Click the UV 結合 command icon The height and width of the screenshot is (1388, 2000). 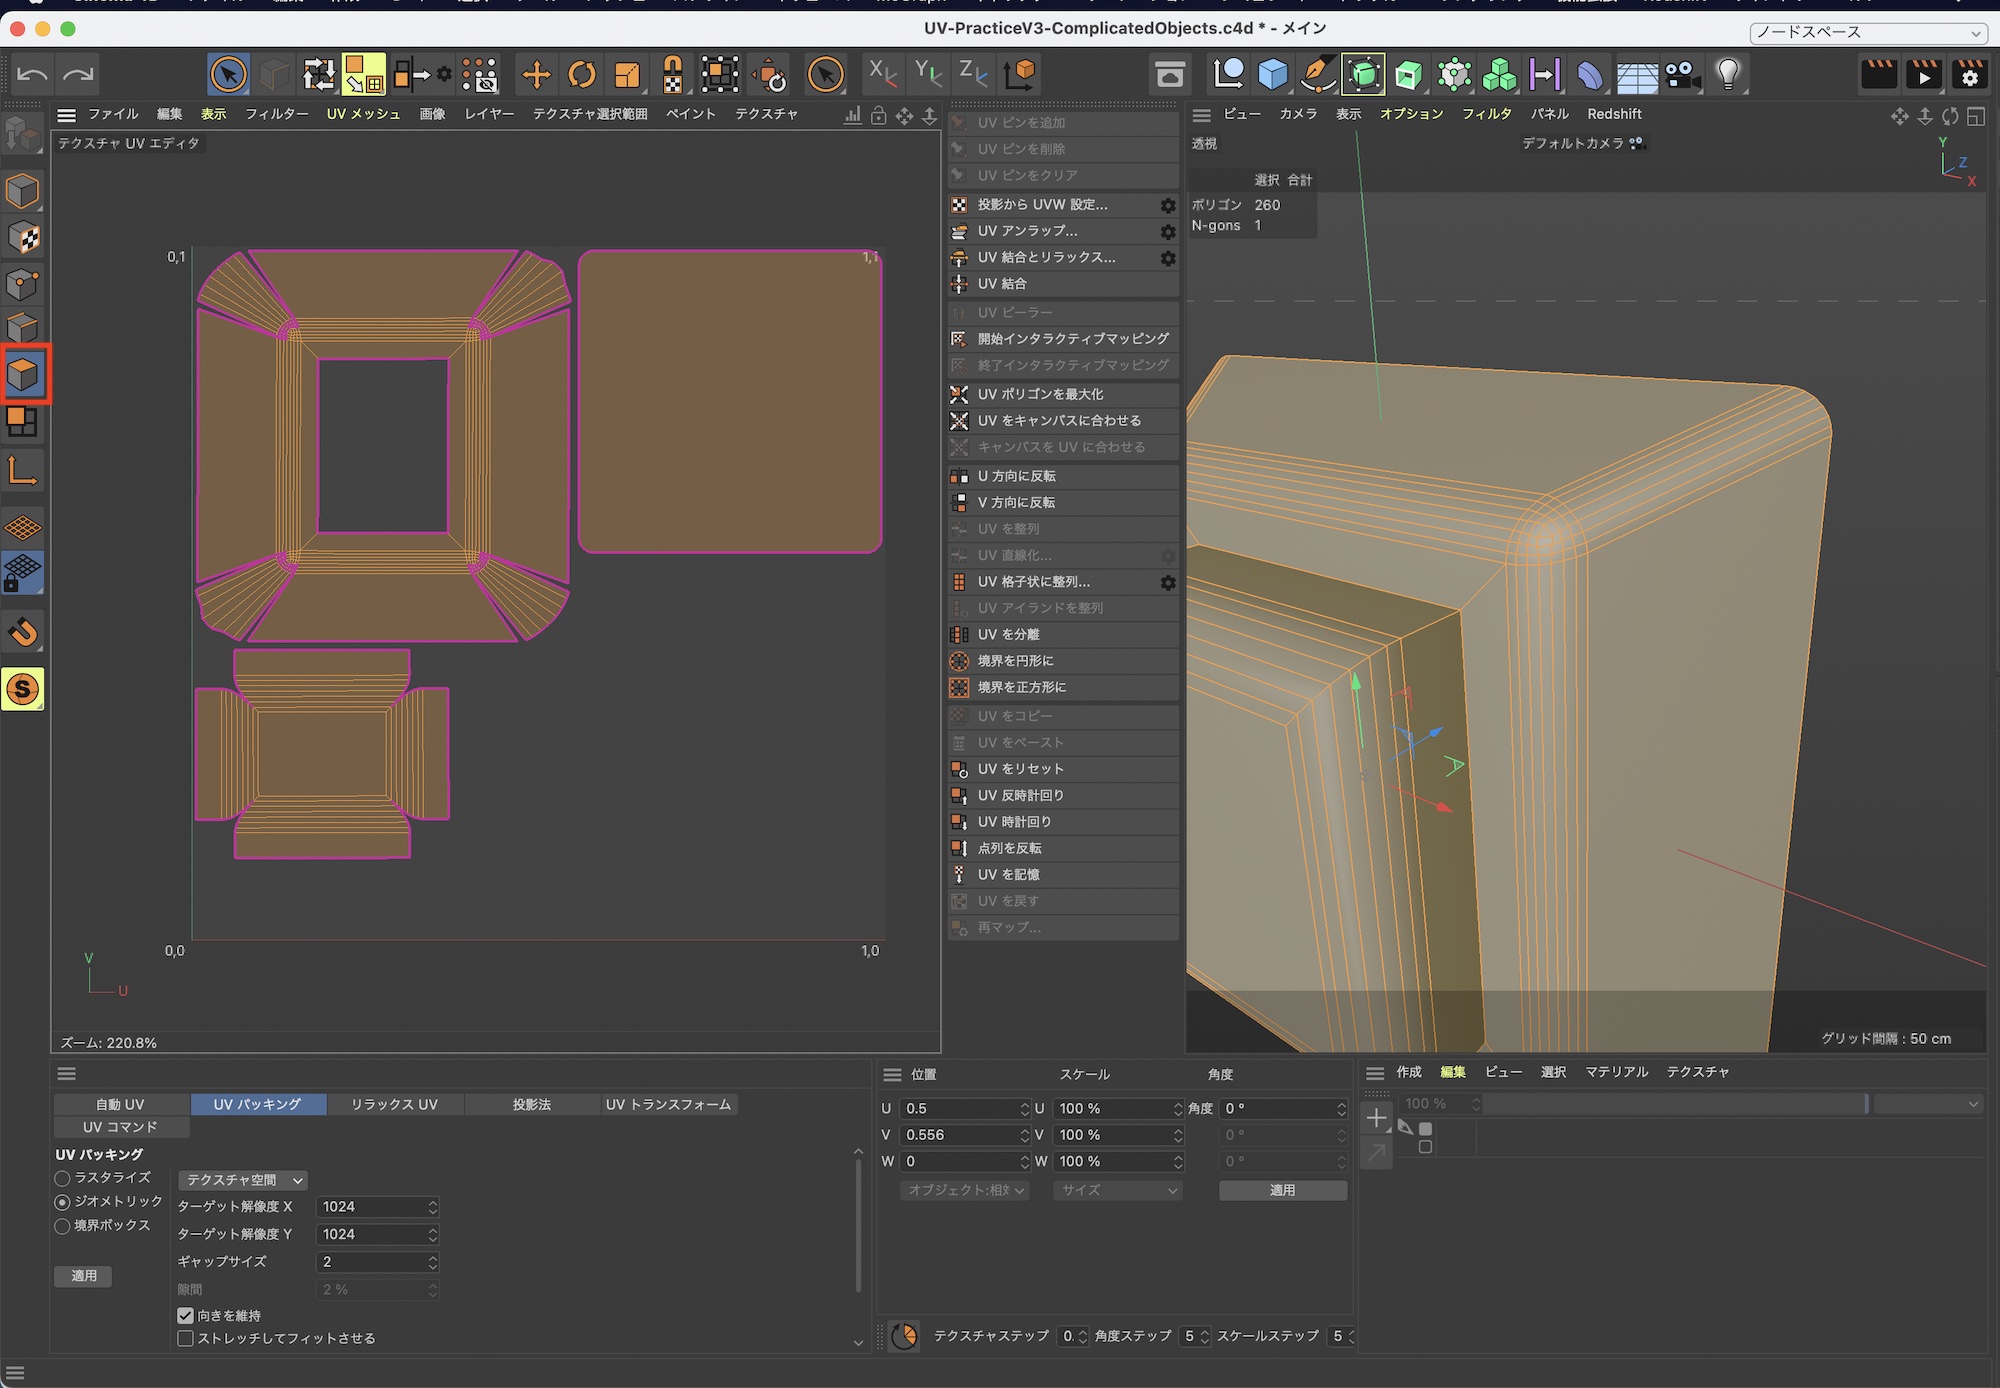pos(959,284)
